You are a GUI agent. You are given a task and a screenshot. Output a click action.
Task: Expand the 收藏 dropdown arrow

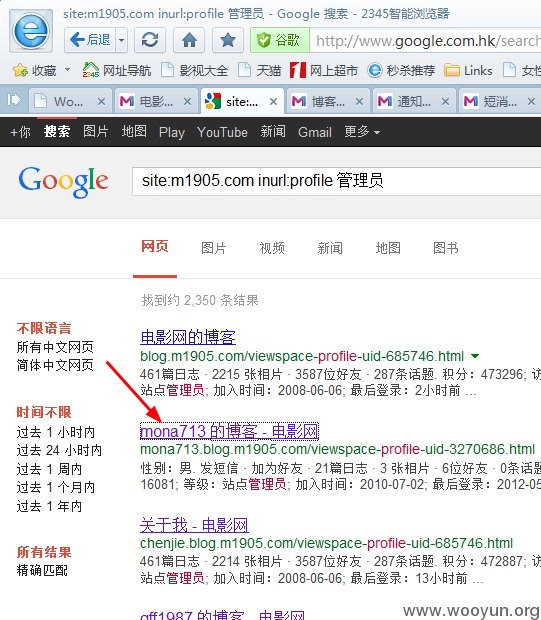click(x=67, y=70)
